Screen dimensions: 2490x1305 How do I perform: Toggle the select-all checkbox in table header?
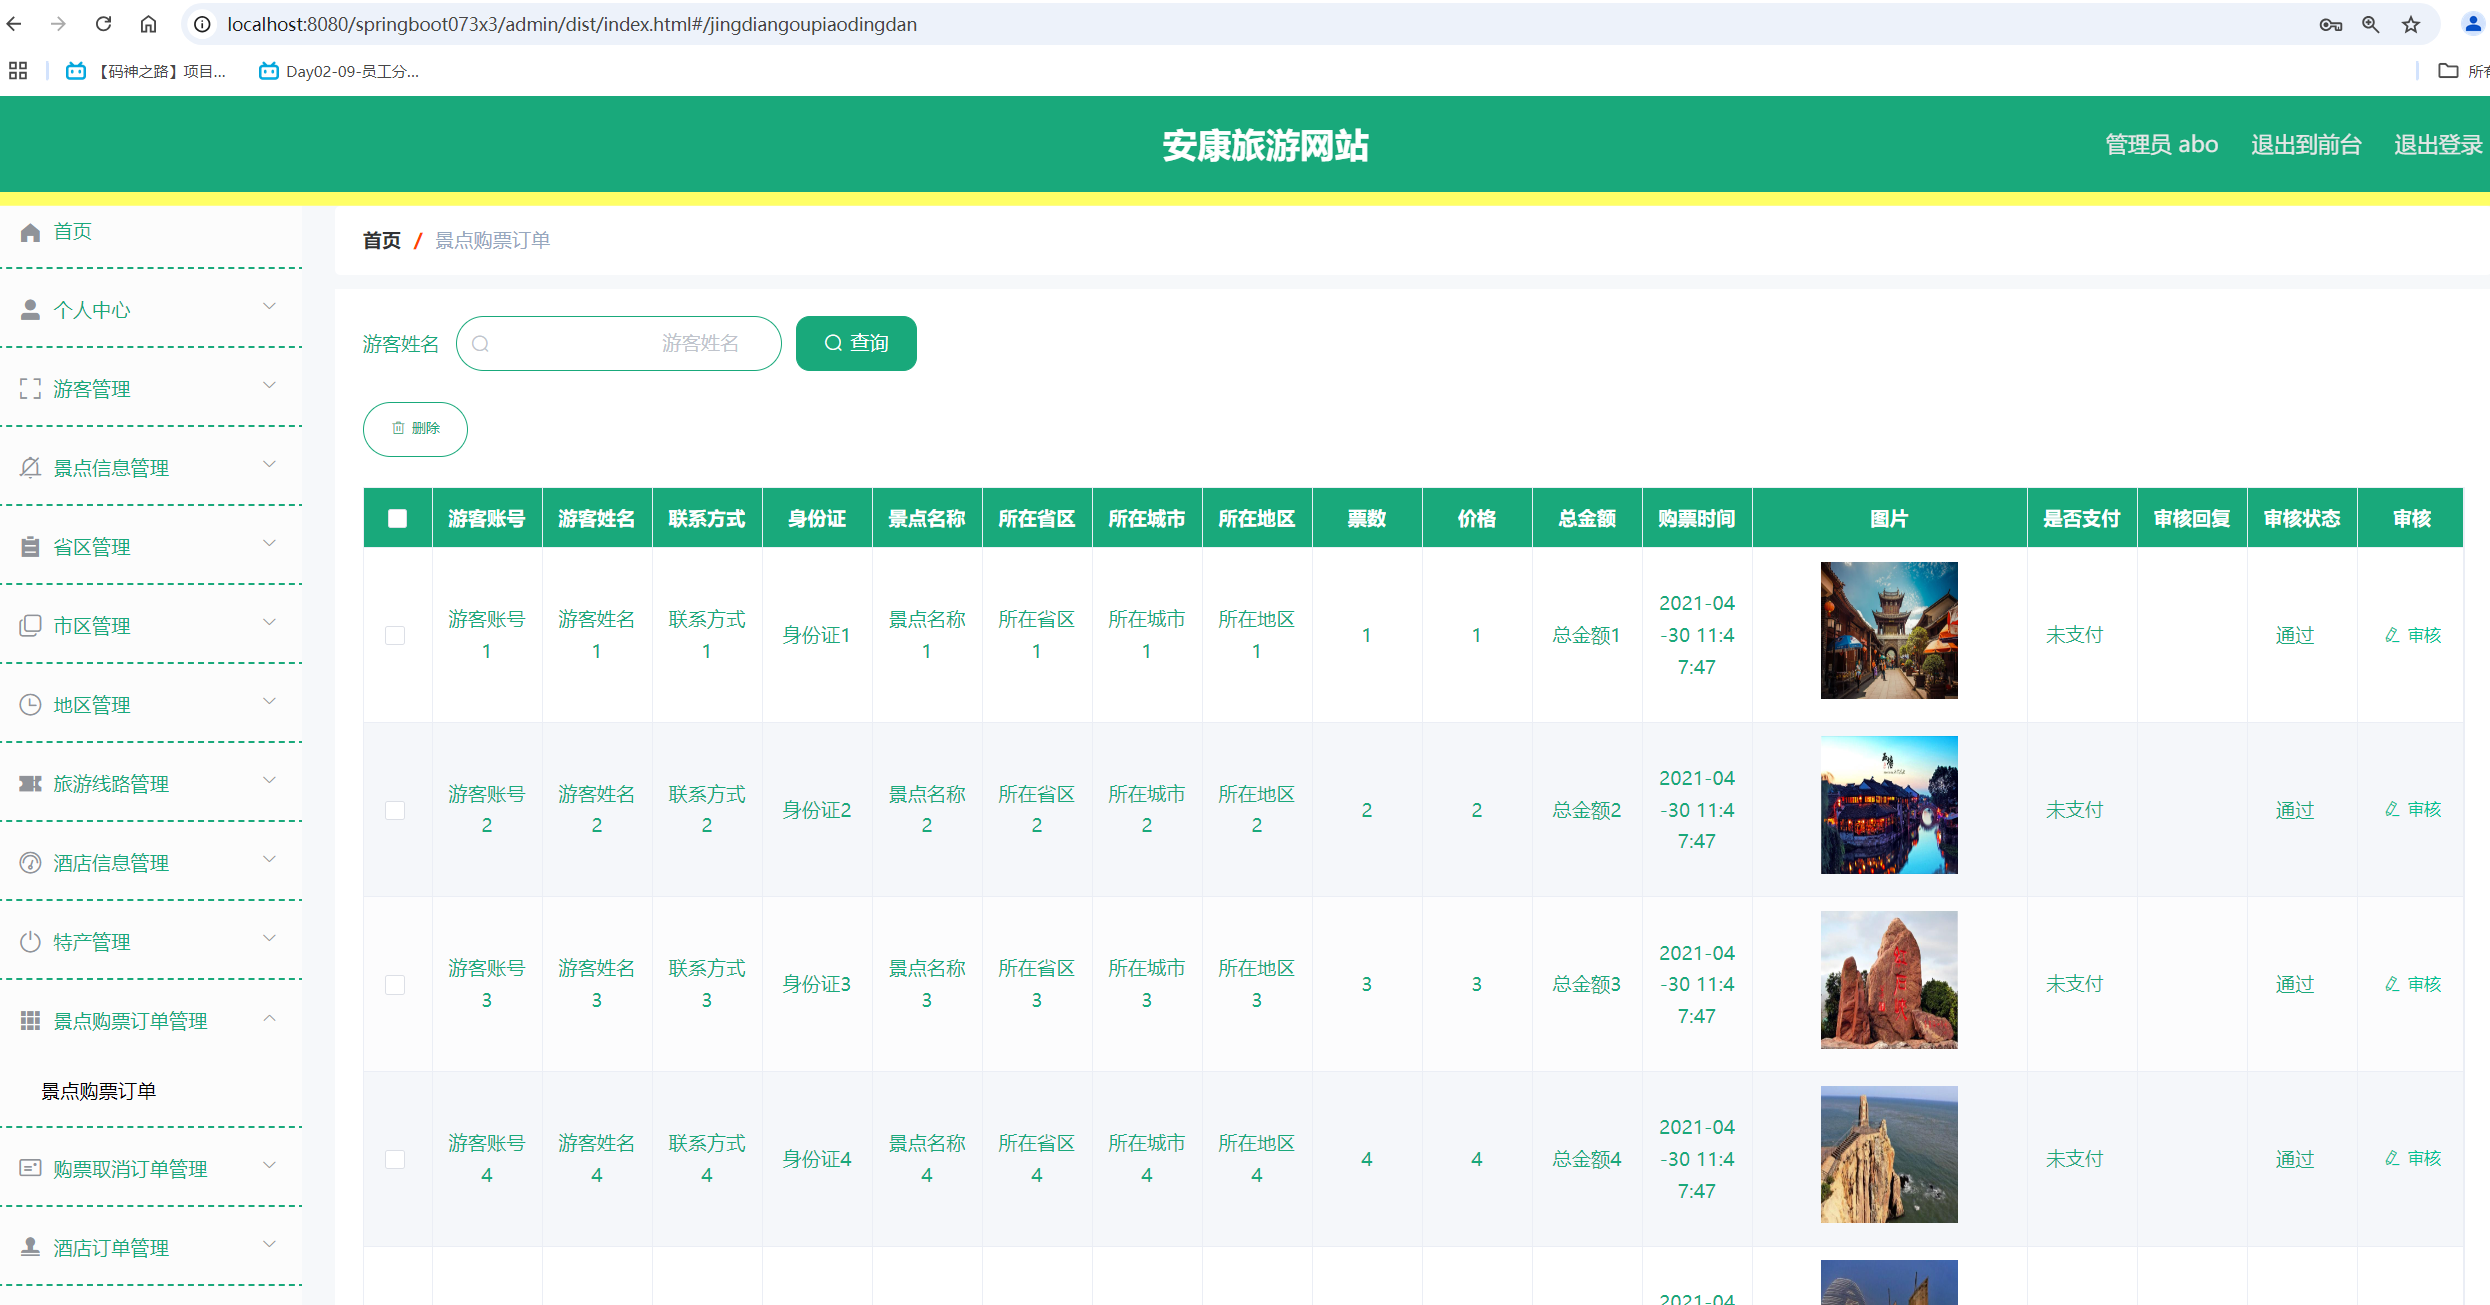point(397,518)
